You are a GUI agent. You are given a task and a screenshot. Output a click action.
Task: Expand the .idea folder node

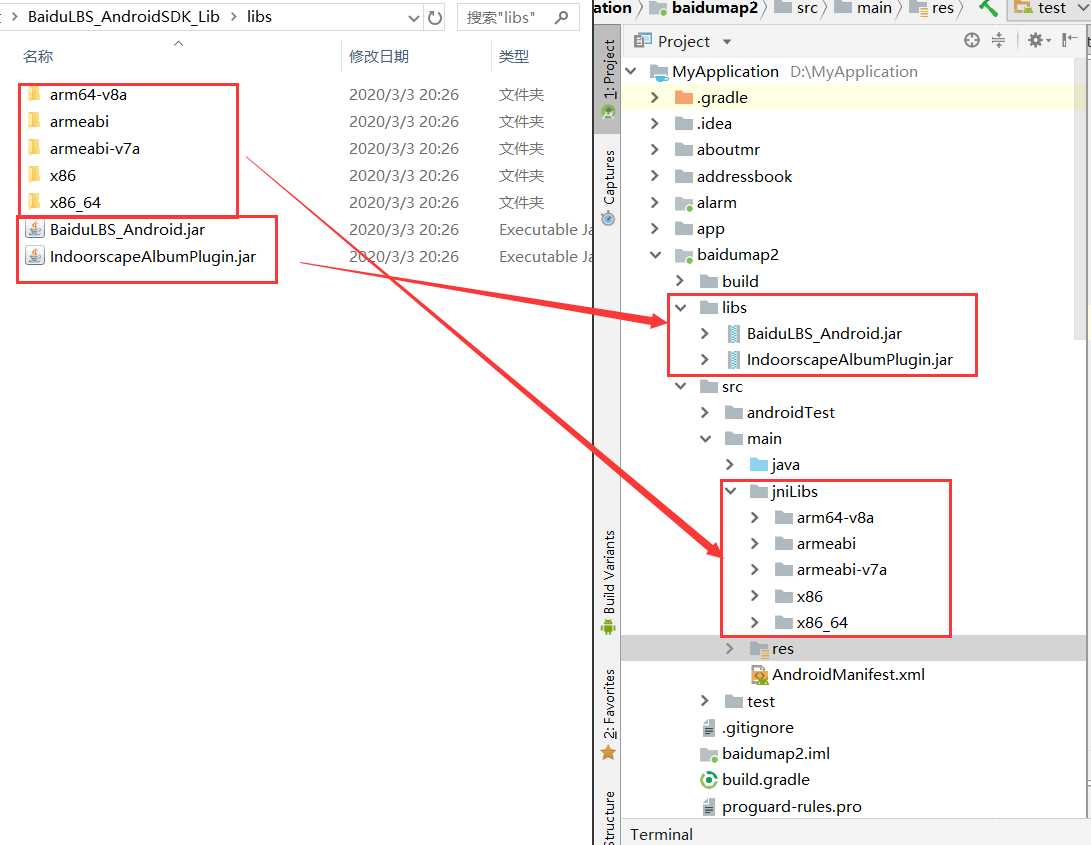tap(654, 123)
